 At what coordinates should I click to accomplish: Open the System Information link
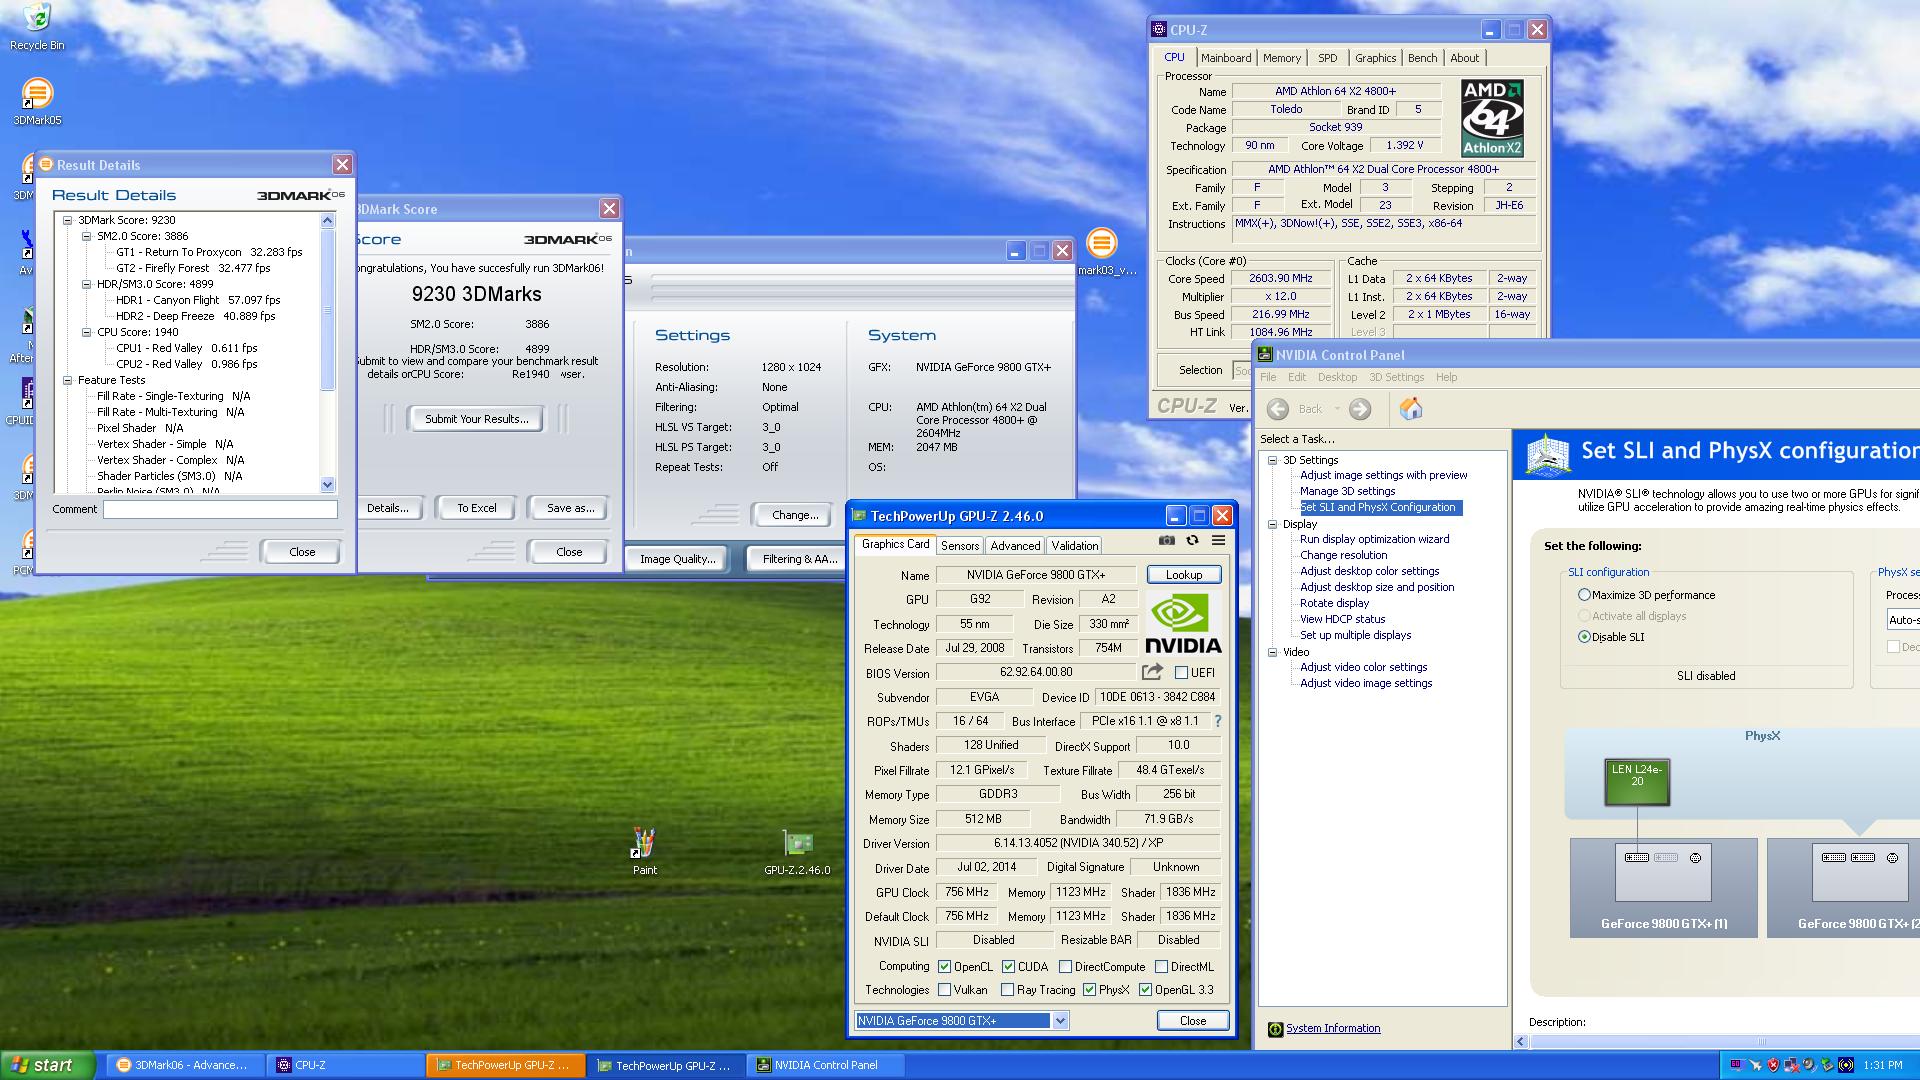tap(1332, 1028)
